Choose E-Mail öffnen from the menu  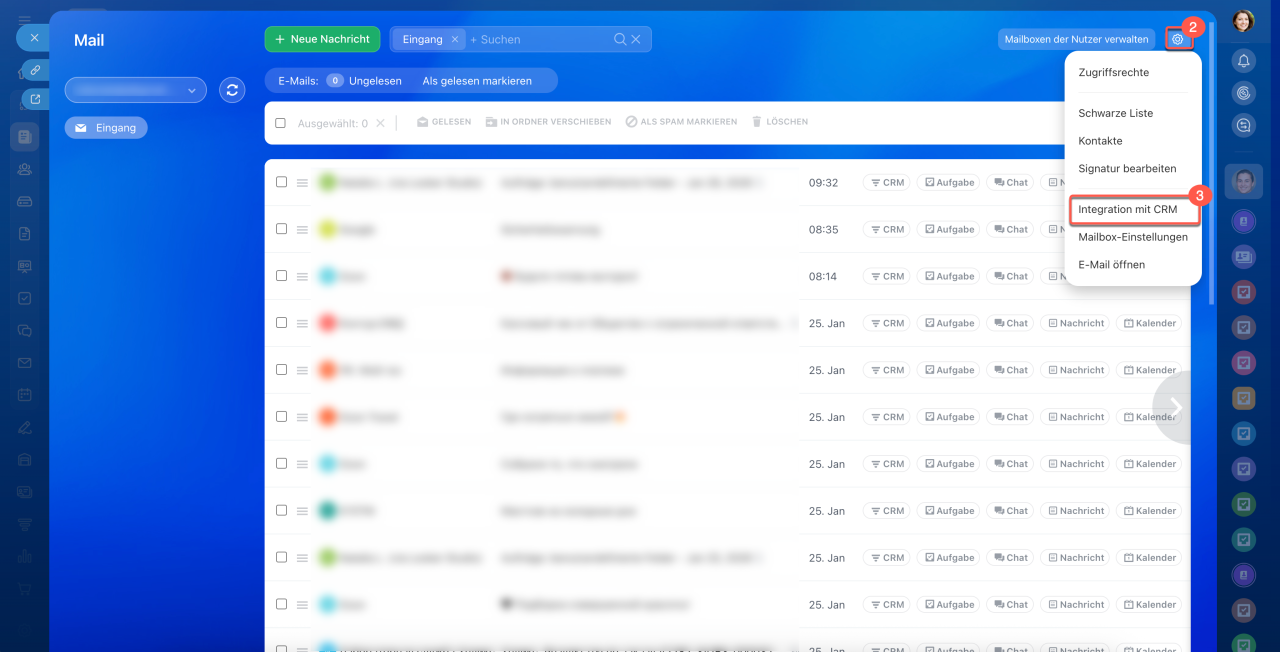(1112, 265)
